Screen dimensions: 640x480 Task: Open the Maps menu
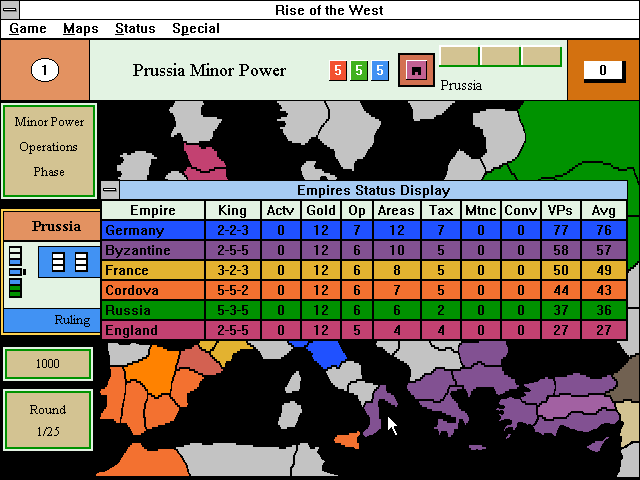[81, 29]
